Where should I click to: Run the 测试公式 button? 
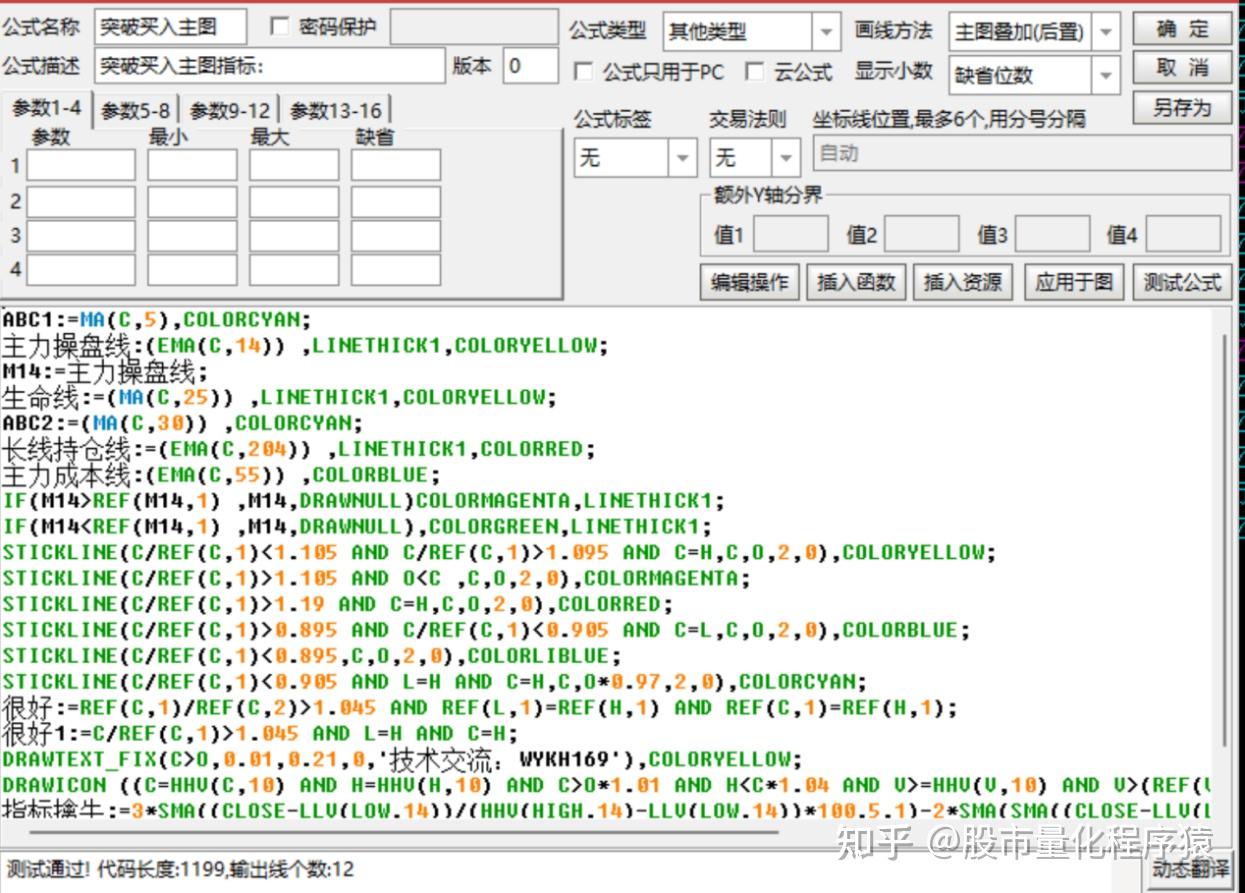pos(1182,282)
